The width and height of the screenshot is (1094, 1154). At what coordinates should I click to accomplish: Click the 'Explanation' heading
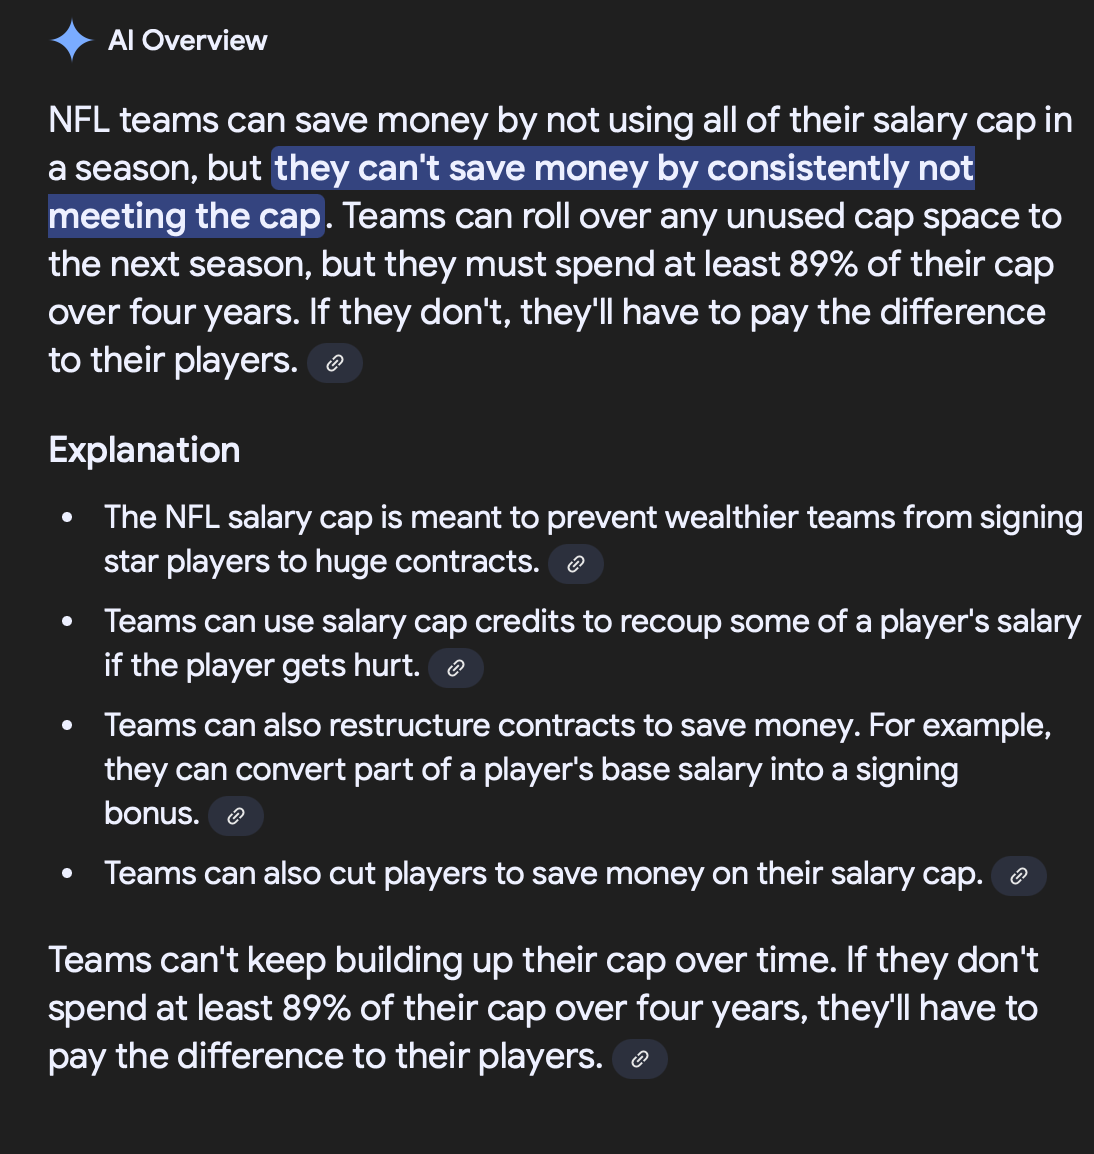tap(145, 450)
